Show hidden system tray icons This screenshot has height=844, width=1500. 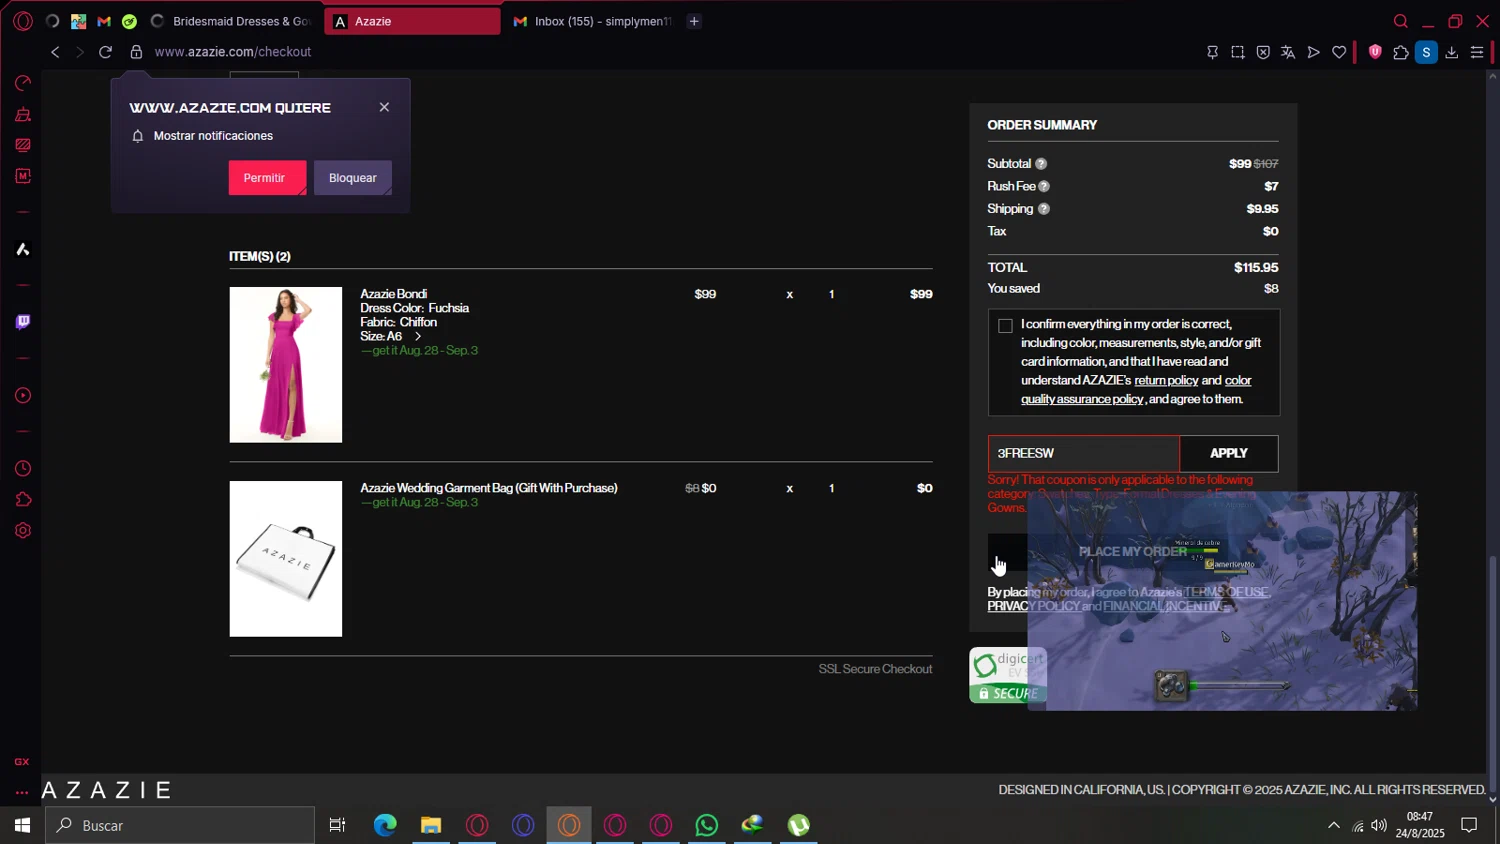[x=1333, y=825]
